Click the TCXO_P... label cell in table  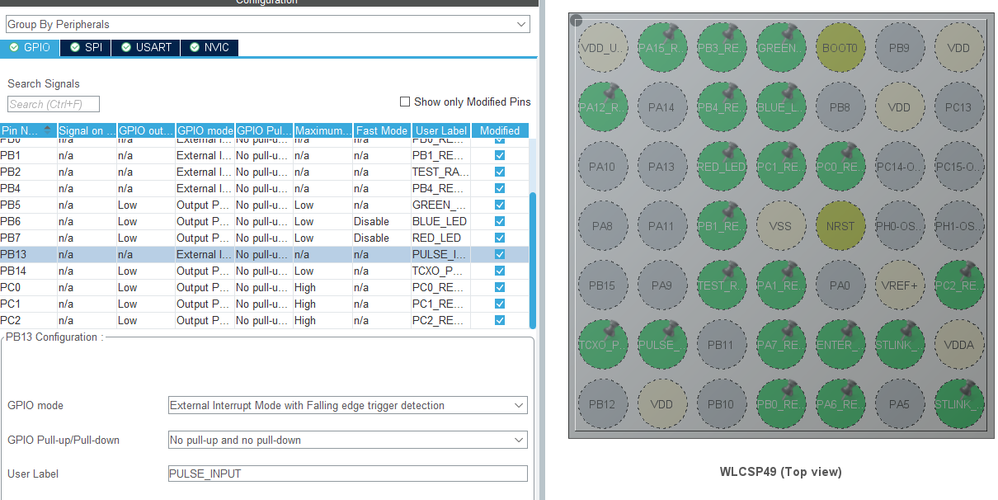(x=440, y=271)
